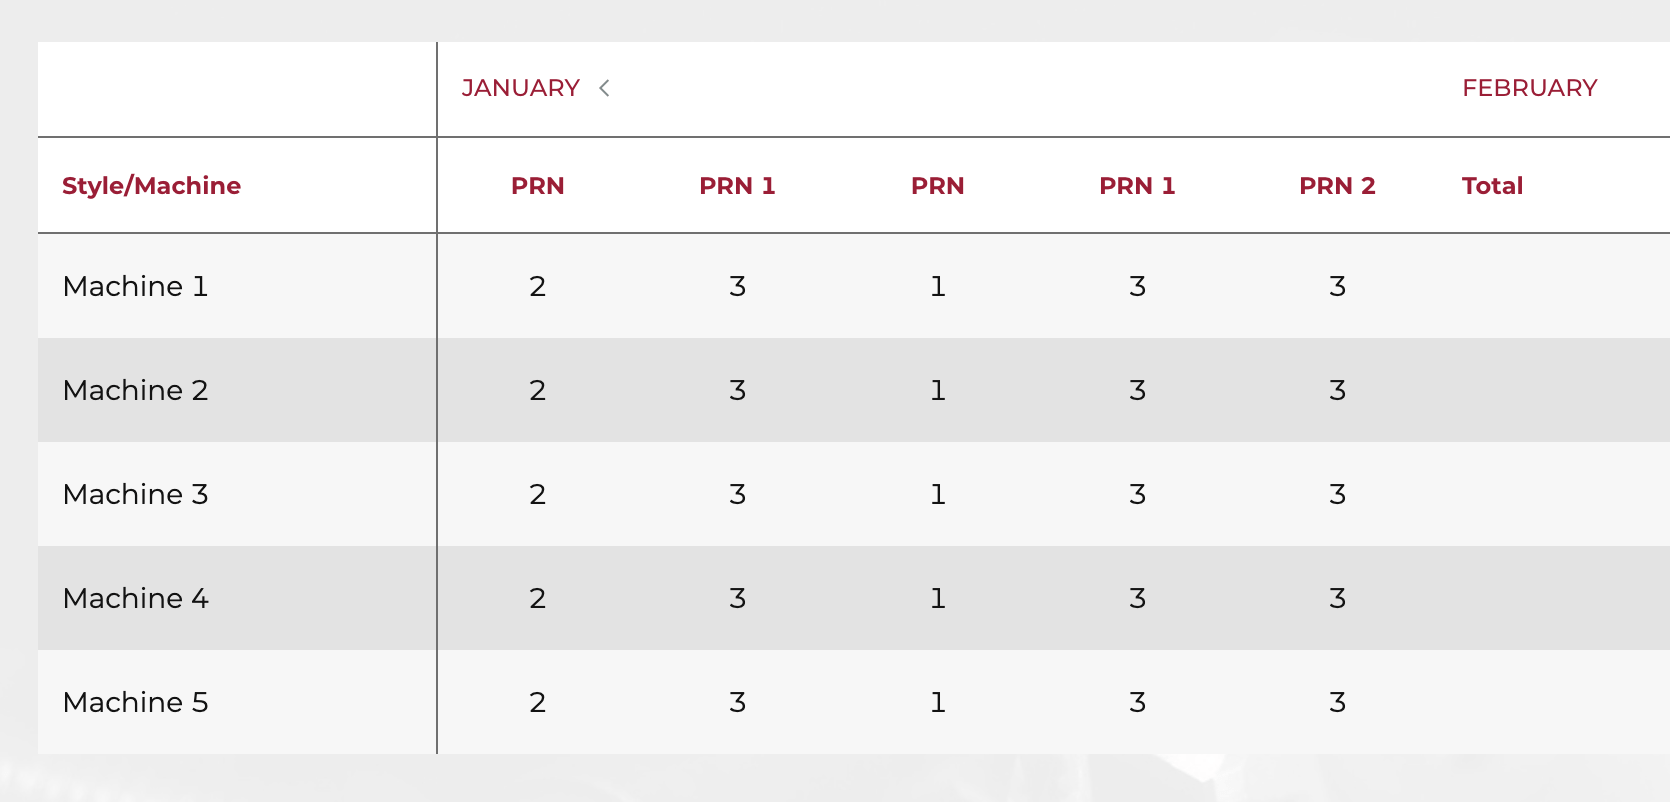Click the Total column header
This screenshot has width=1670, height=802.
pos(1492,186)
